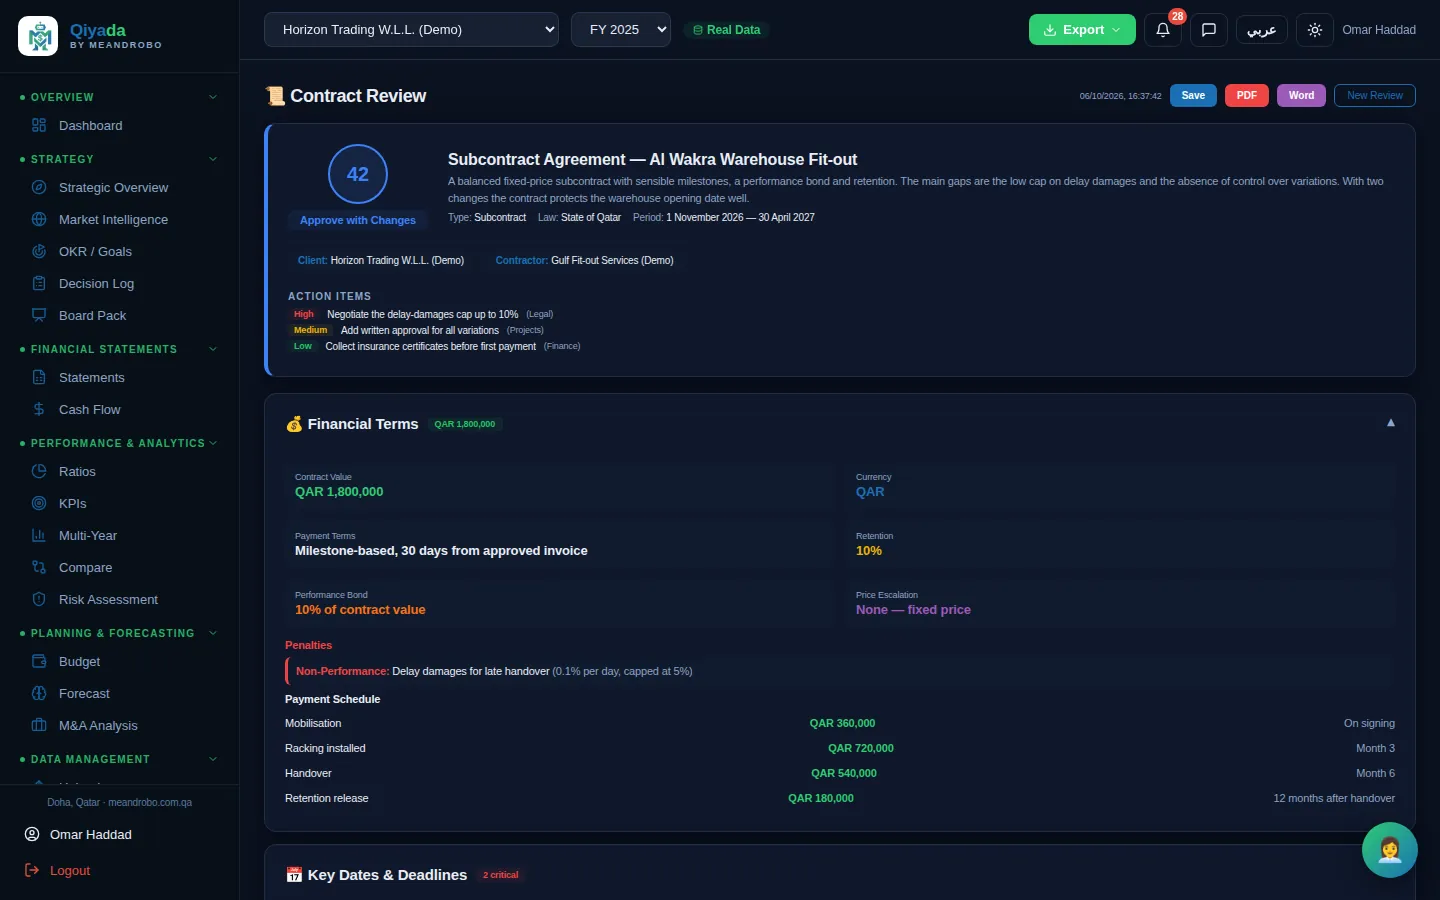1440x900 pixels.
Task: Click the Real Data status badge
Action: pyautogui.click(x=727, y=30)
